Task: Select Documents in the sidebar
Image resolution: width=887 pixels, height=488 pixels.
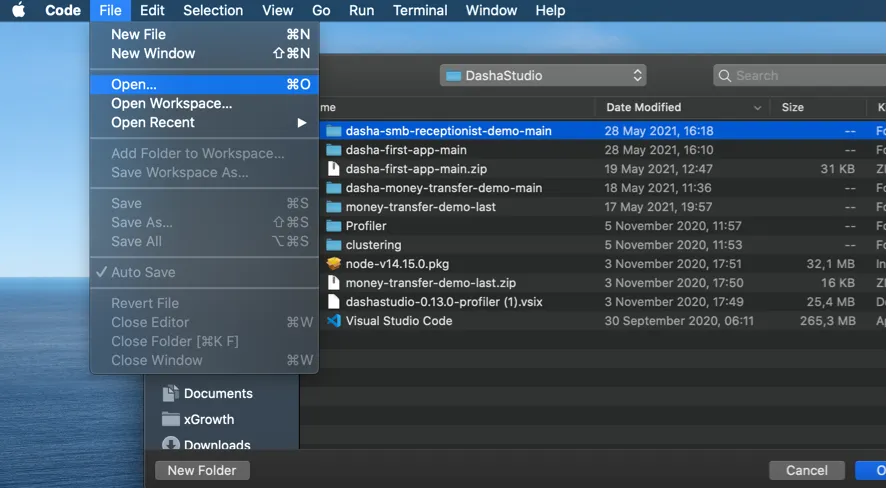Action: pos(218,394)
